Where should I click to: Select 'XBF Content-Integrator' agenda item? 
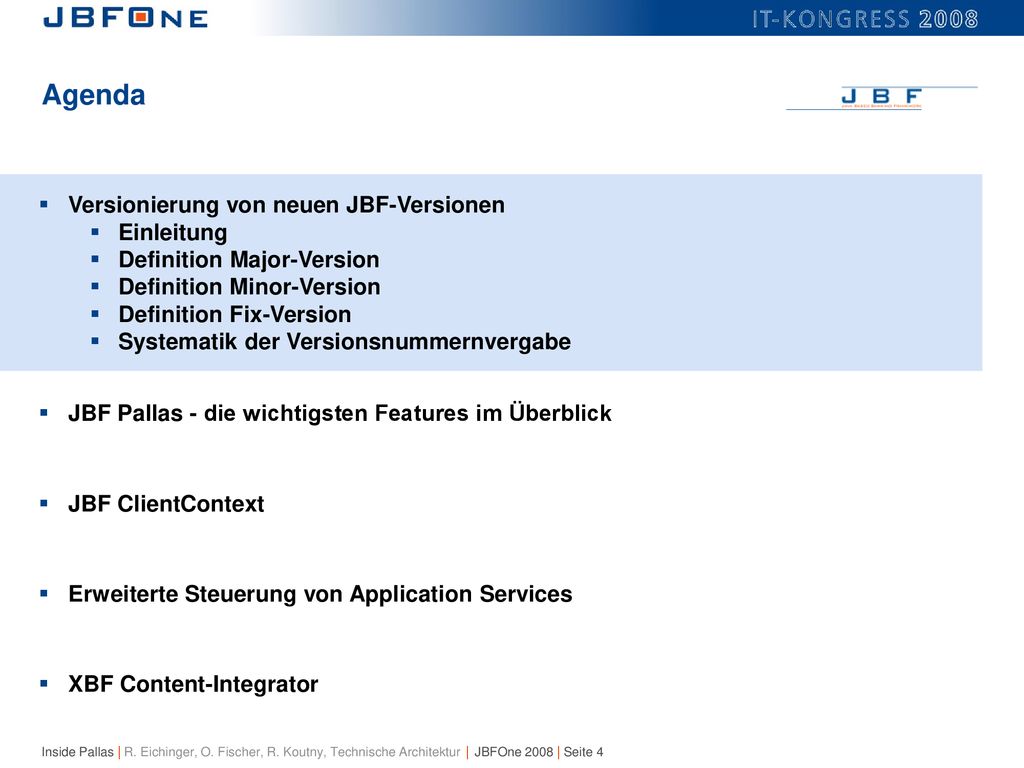(193, 684)
